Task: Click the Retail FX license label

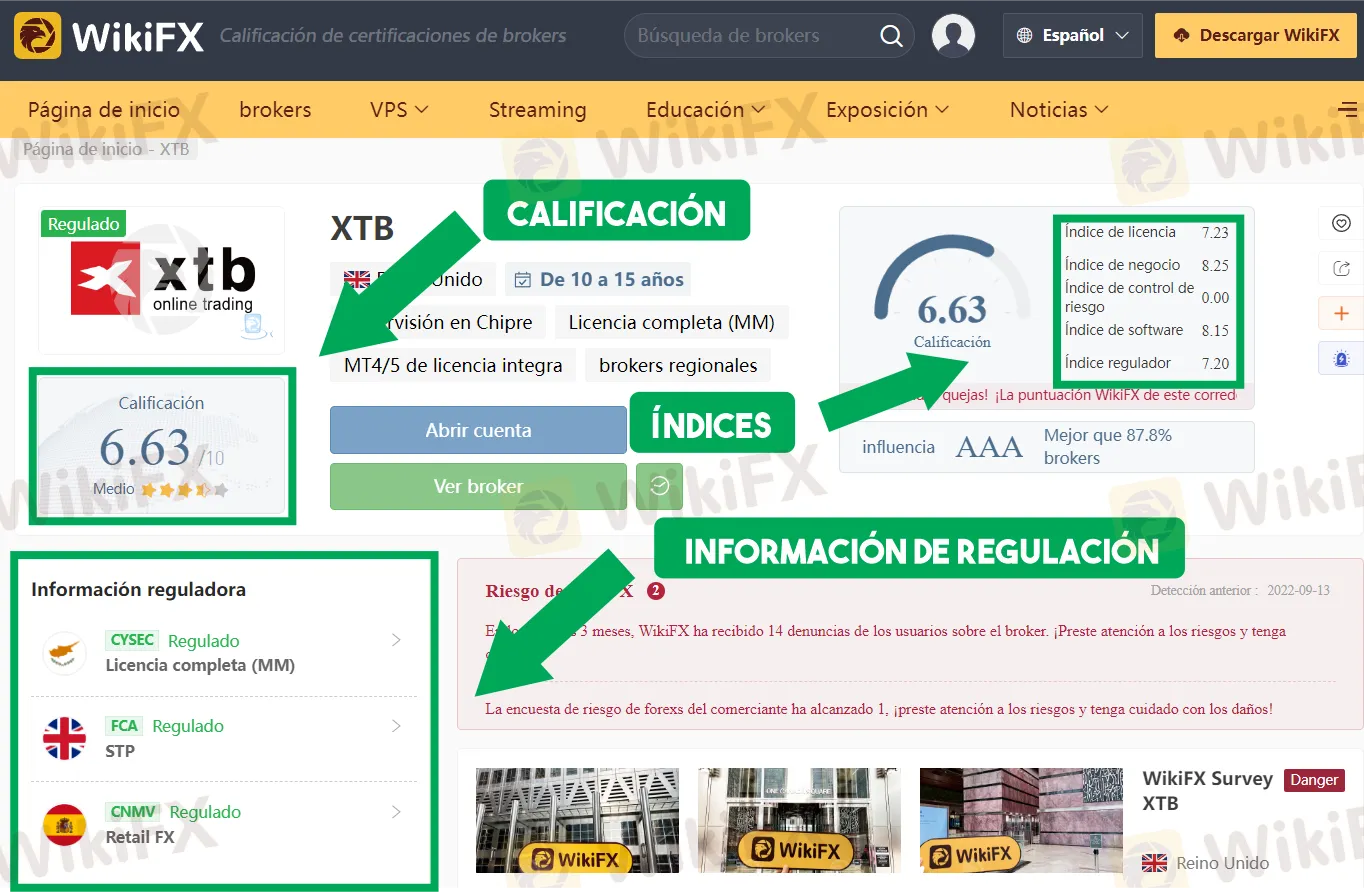Action: [140, 837]
